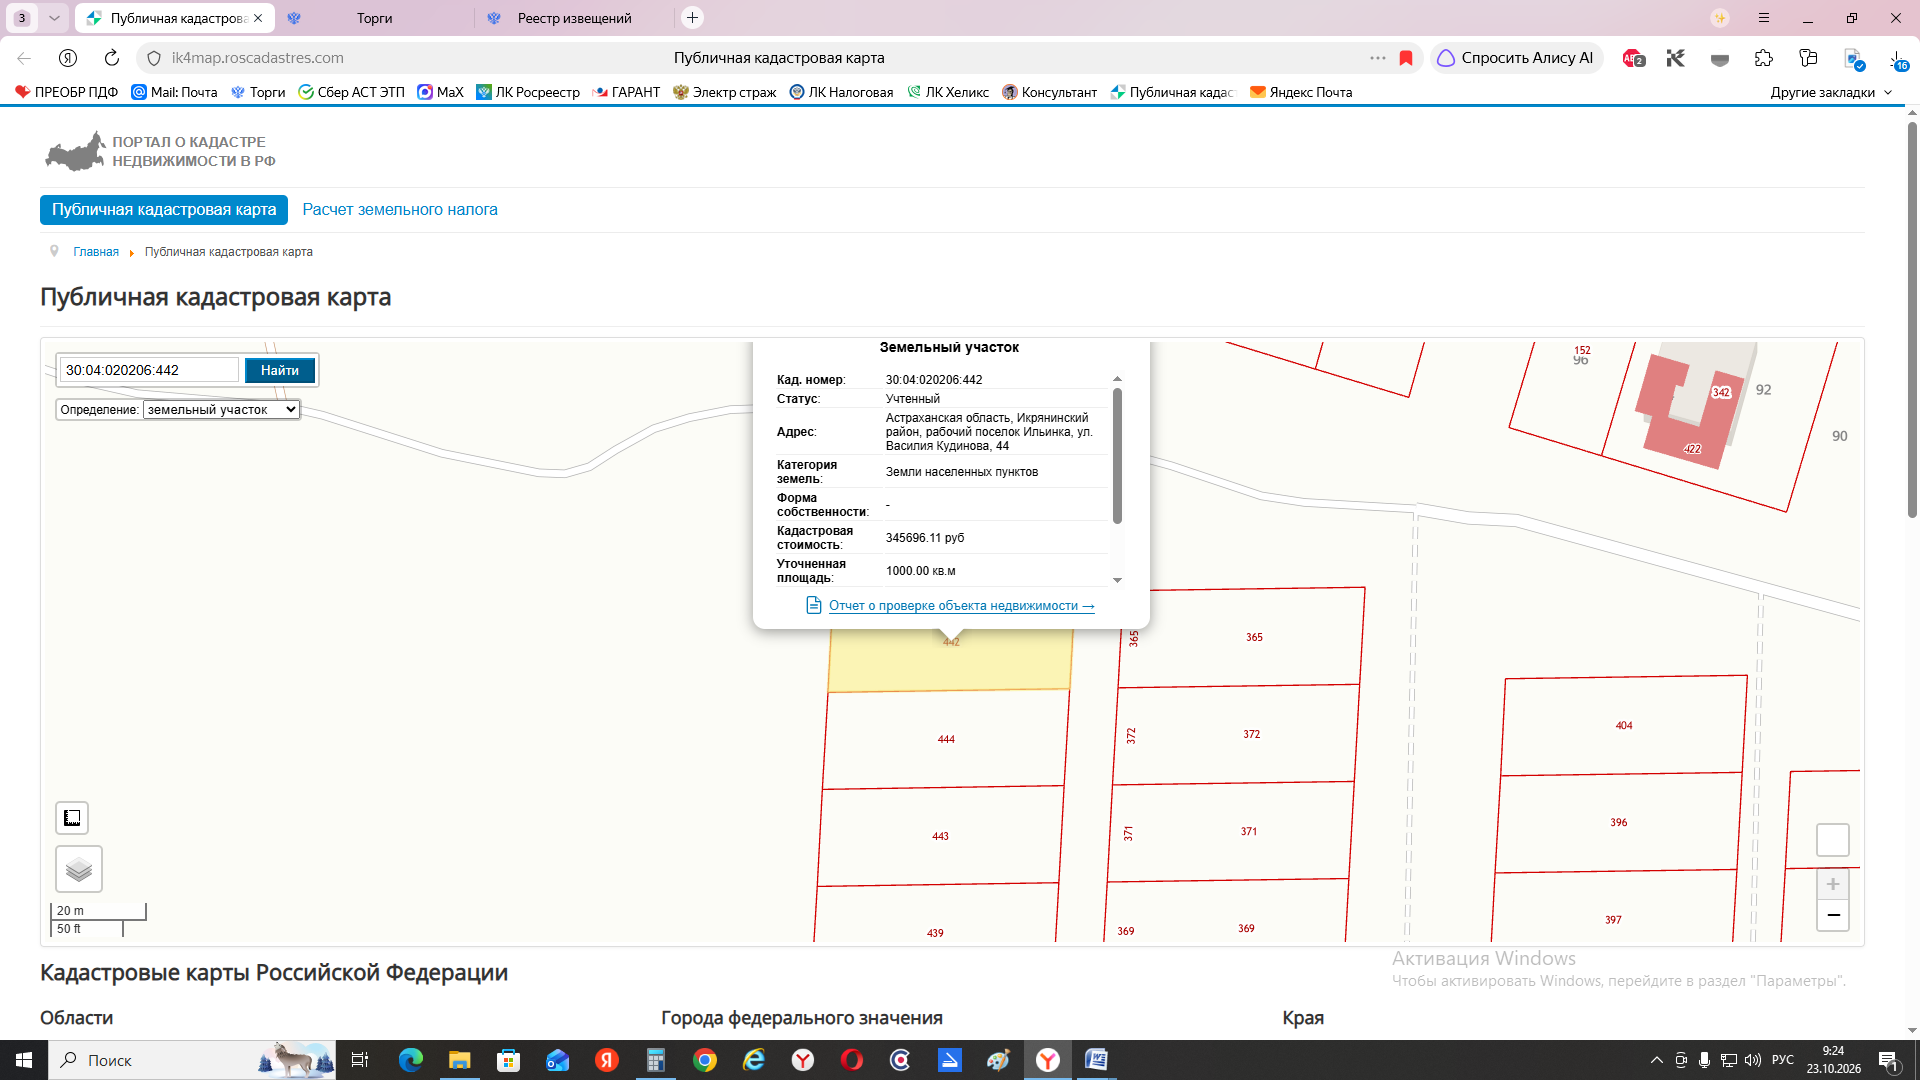Open the Определение object type dropdown
1920x1080 pixels.
222,409
